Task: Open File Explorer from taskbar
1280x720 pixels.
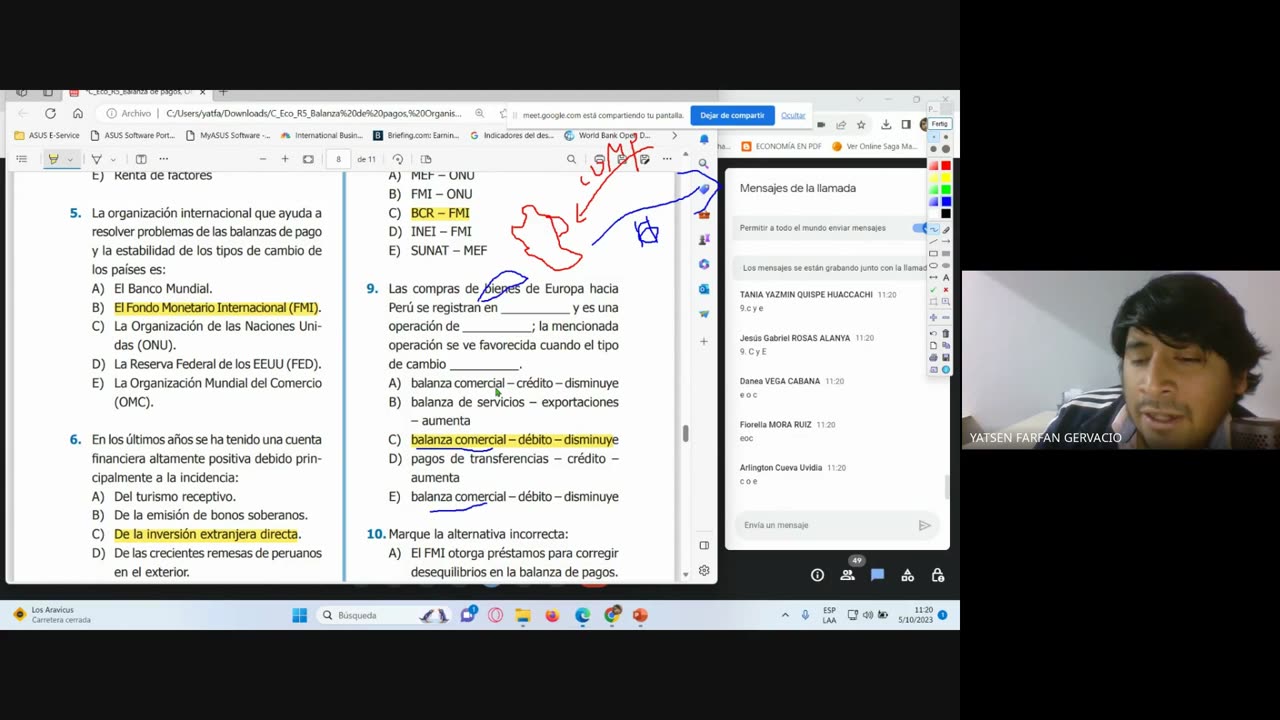Action: click(523, 615)
